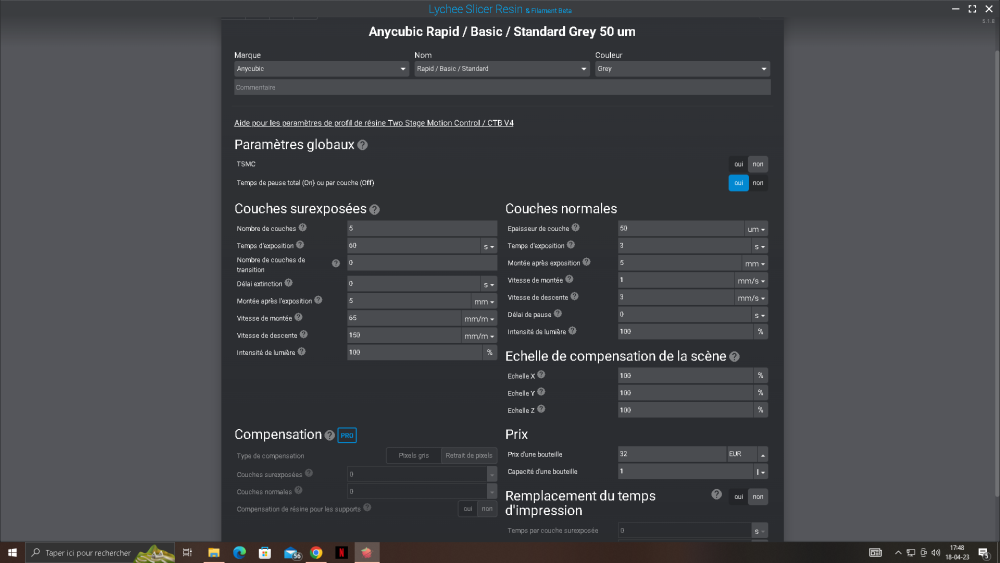Open unit dropdown for Capacité d'une bouteille

pyautogui.click(x=760, y=472)
